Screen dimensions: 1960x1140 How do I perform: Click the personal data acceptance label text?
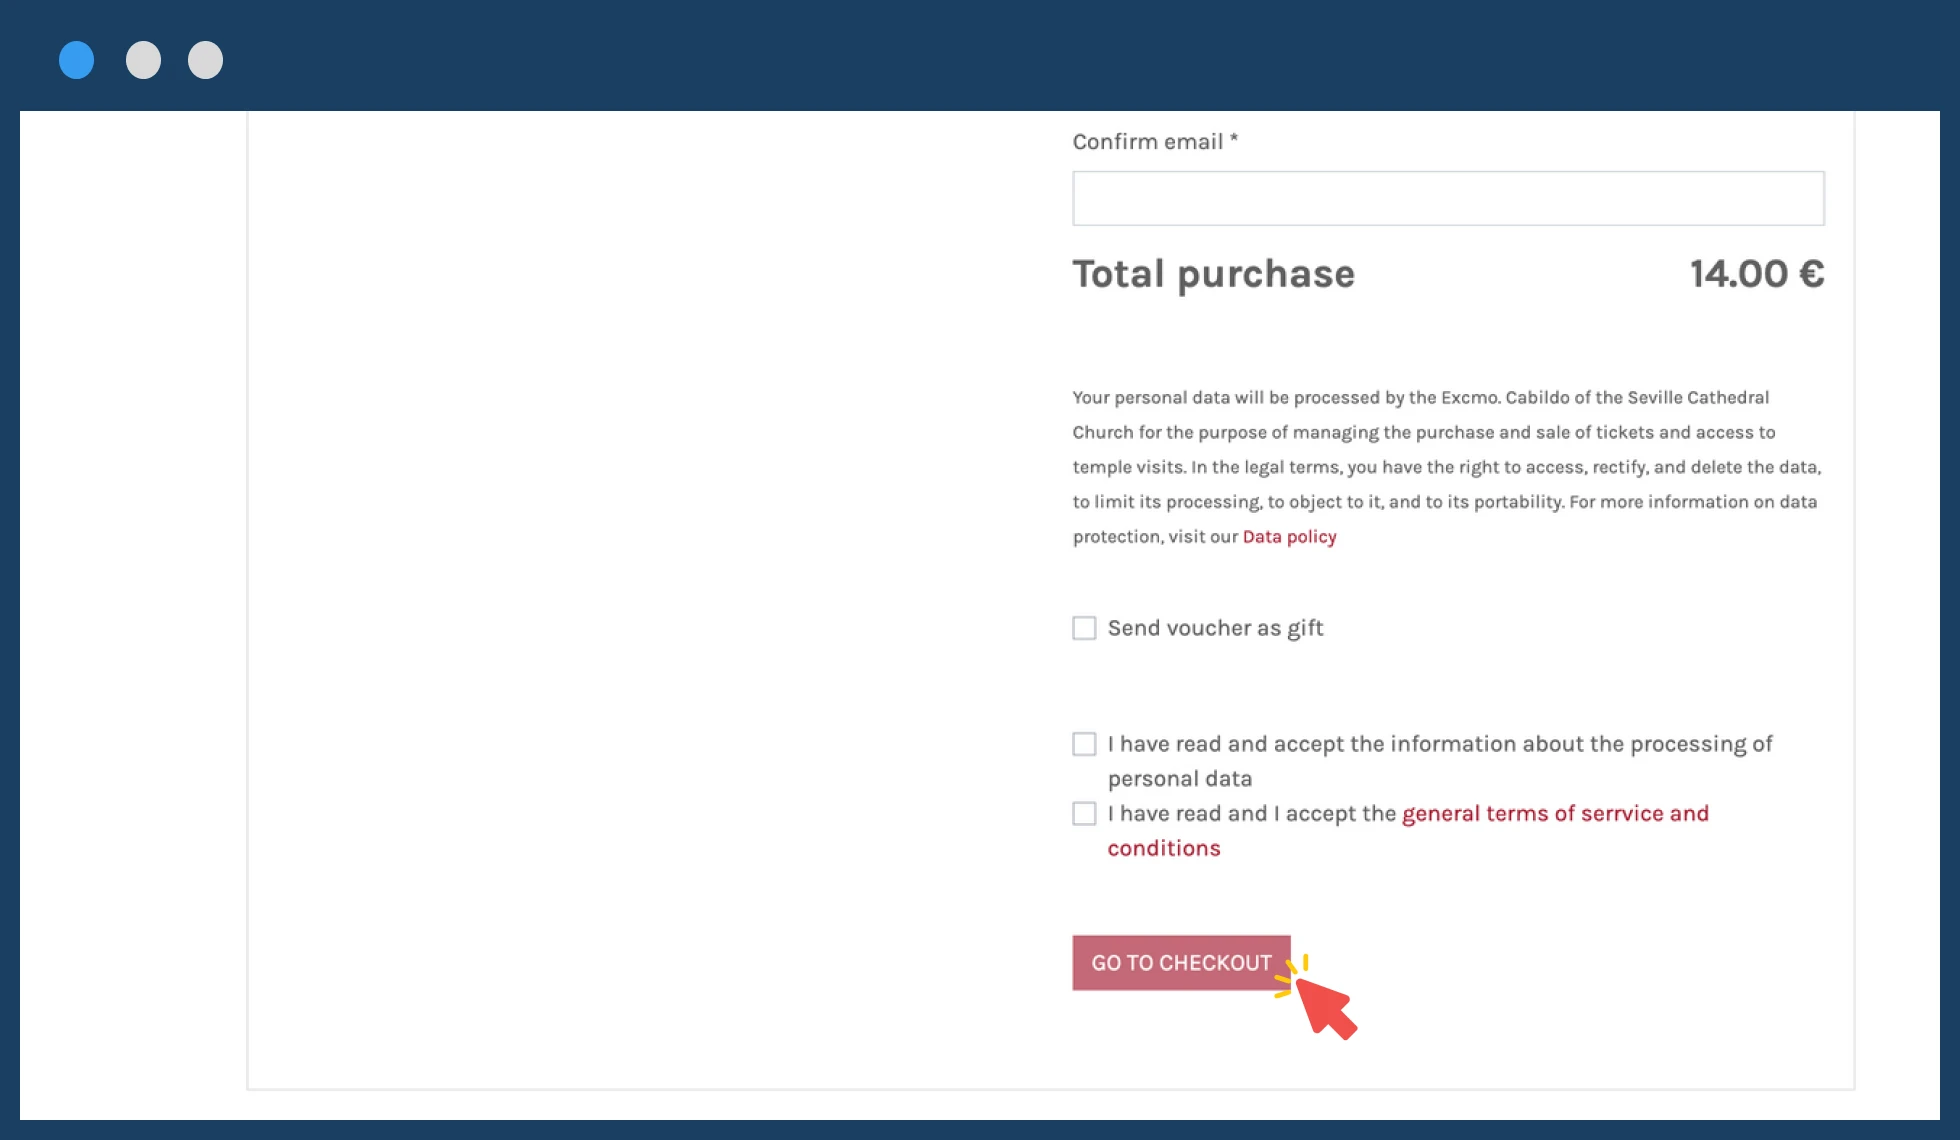coord(1438,745)
